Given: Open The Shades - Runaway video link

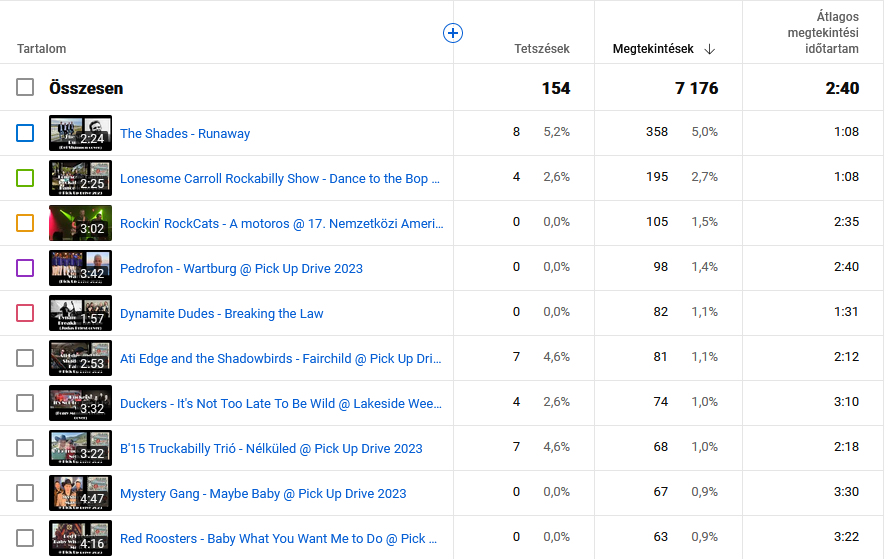Looking at the screenshot, I should pos(185,134).
